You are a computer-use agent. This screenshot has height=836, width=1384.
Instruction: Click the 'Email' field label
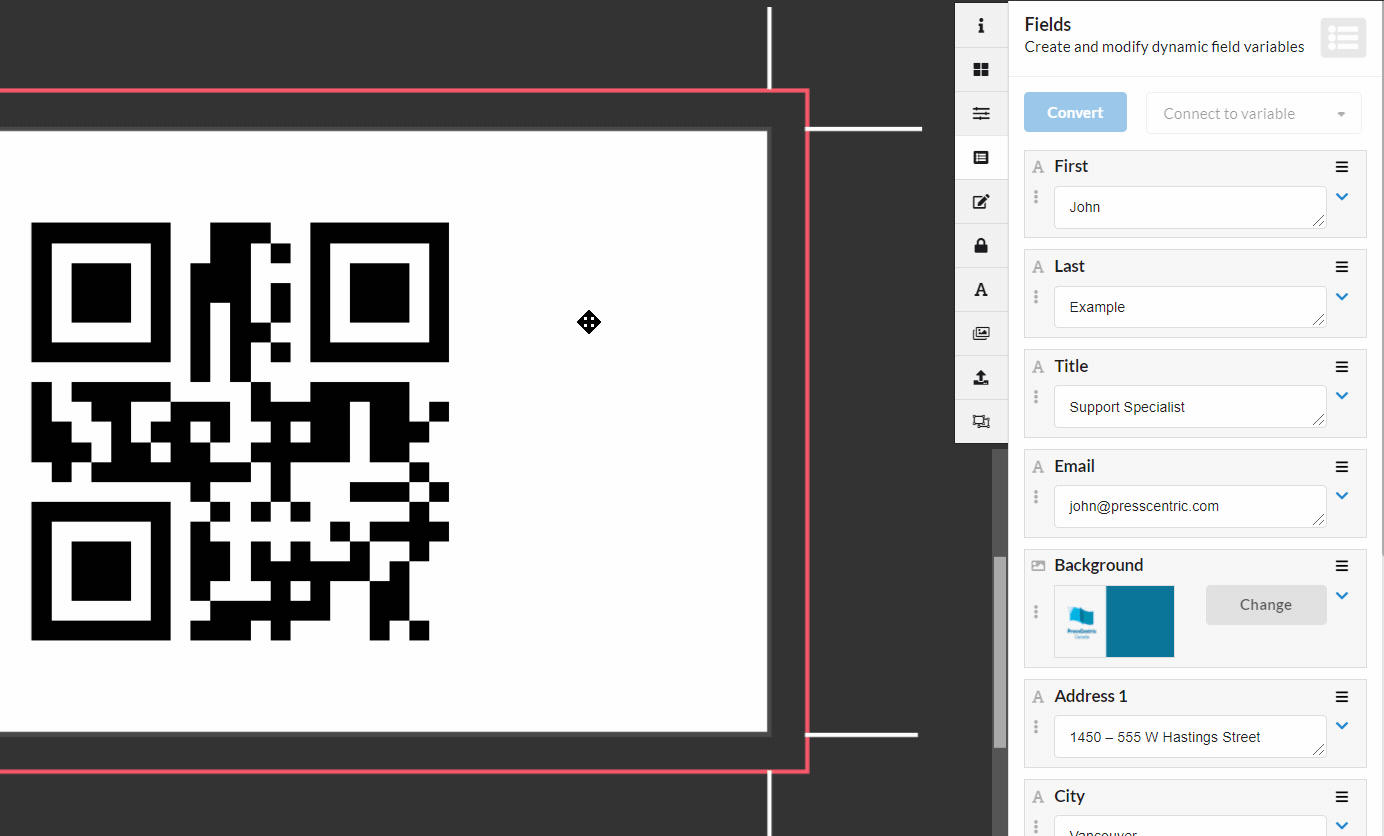1074,466
